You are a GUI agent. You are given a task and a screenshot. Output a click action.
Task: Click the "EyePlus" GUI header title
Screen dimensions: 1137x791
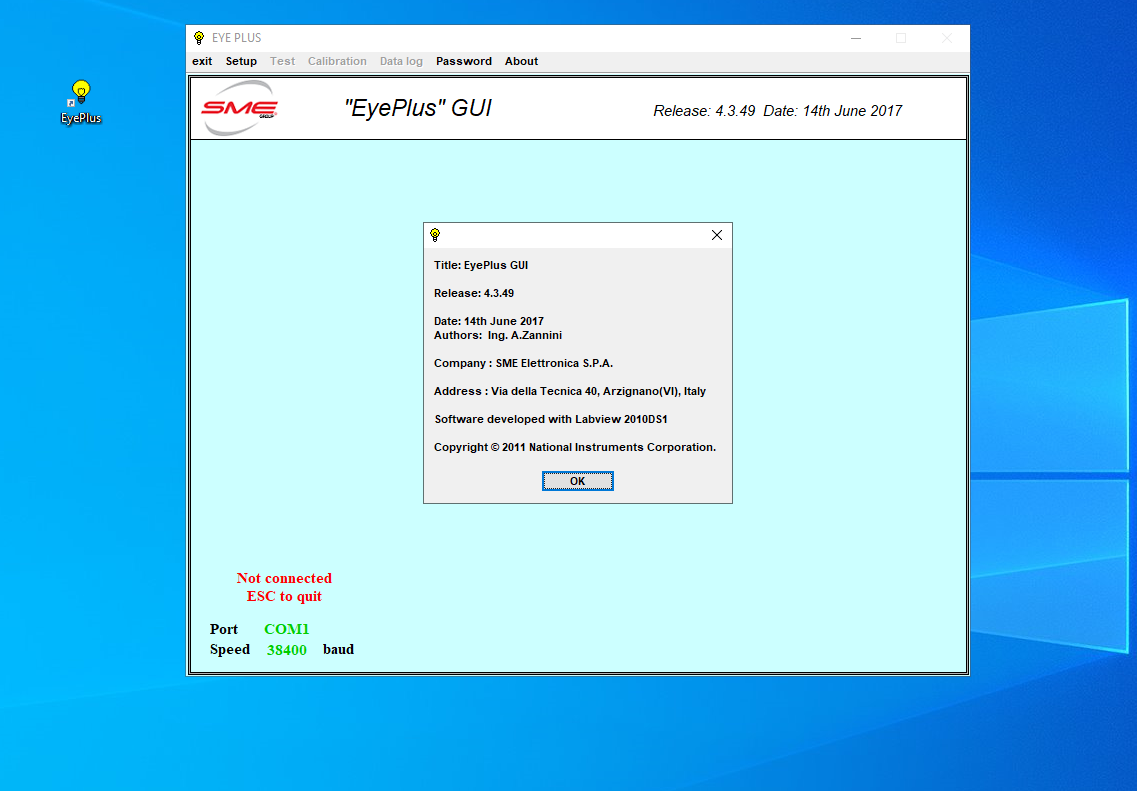(x=418, y=108)
